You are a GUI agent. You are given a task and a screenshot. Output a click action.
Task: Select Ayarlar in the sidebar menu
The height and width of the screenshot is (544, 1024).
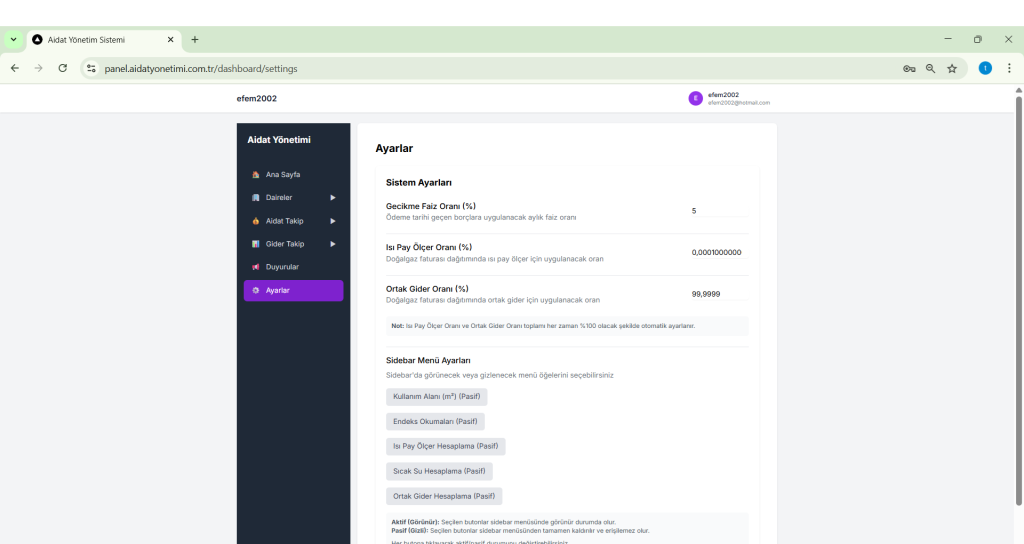pos(293,290)
